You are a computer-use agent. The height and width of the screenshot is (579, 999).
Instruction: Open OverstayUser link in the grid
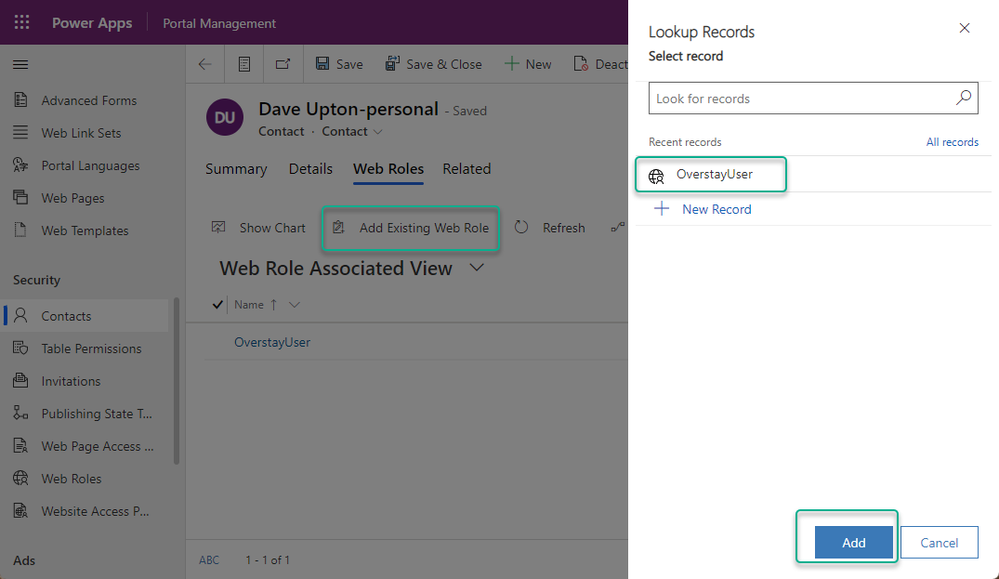click(x=272, y=342)
